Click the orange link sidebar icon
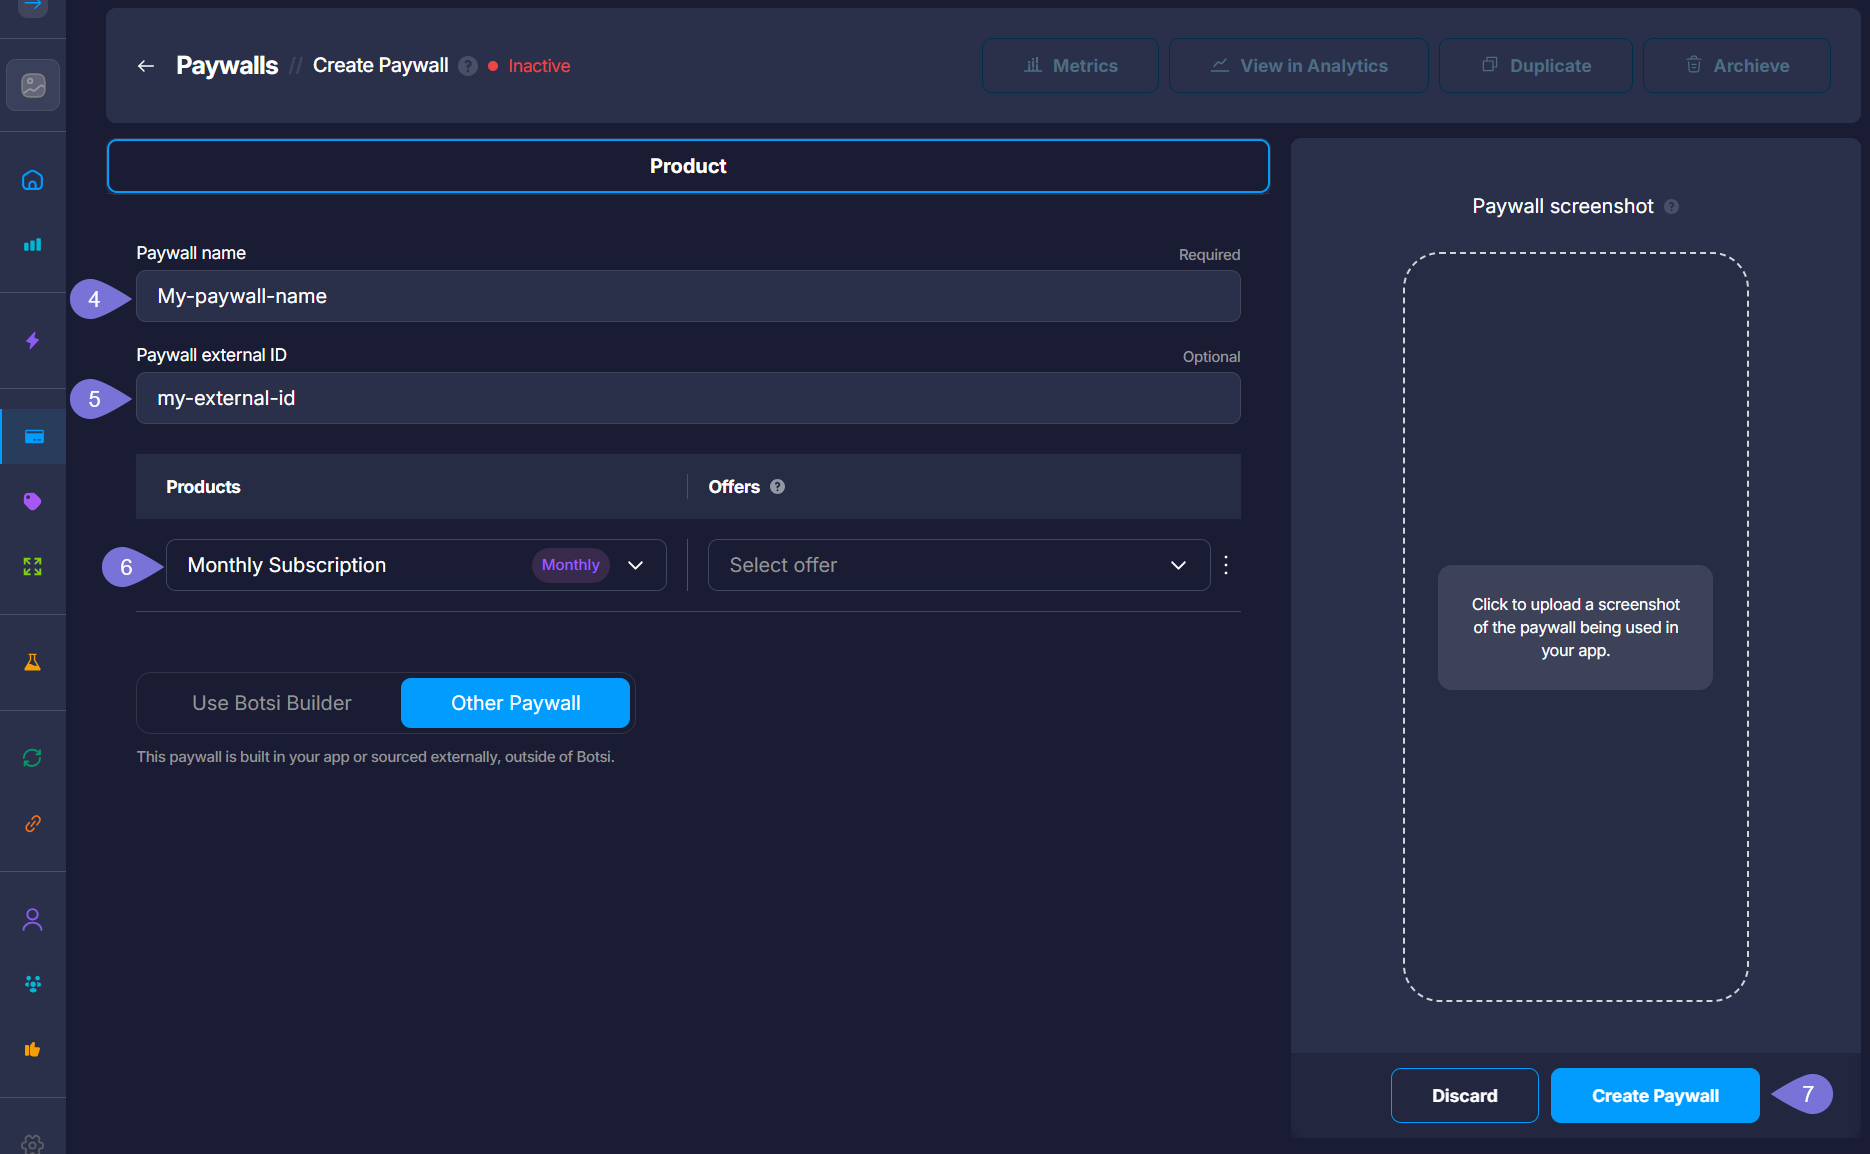 tap(32, 824)
